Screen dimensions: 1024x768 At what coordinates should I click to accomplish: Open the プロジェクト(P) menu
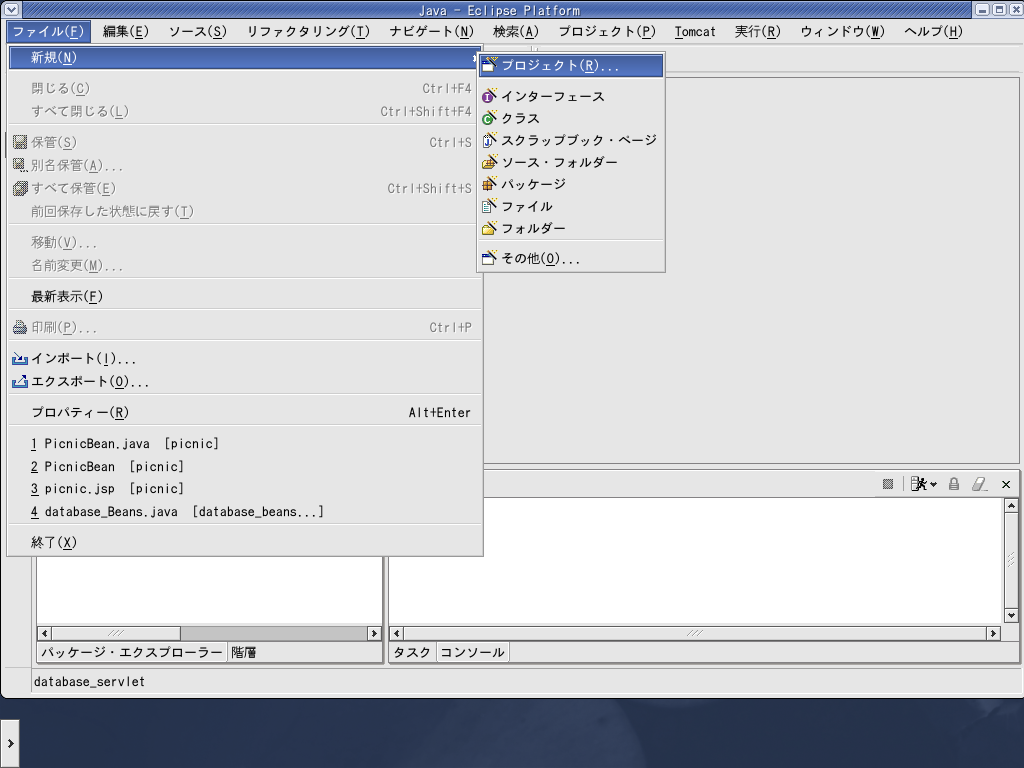pyautogui.click(x=607, y=31)
